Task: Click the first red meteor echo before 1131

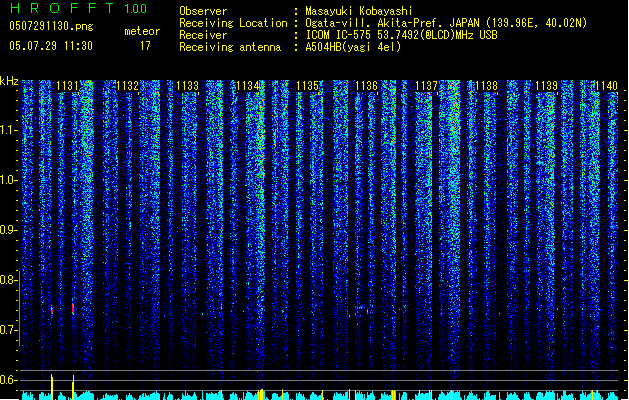Action: (x=52, y=310)
